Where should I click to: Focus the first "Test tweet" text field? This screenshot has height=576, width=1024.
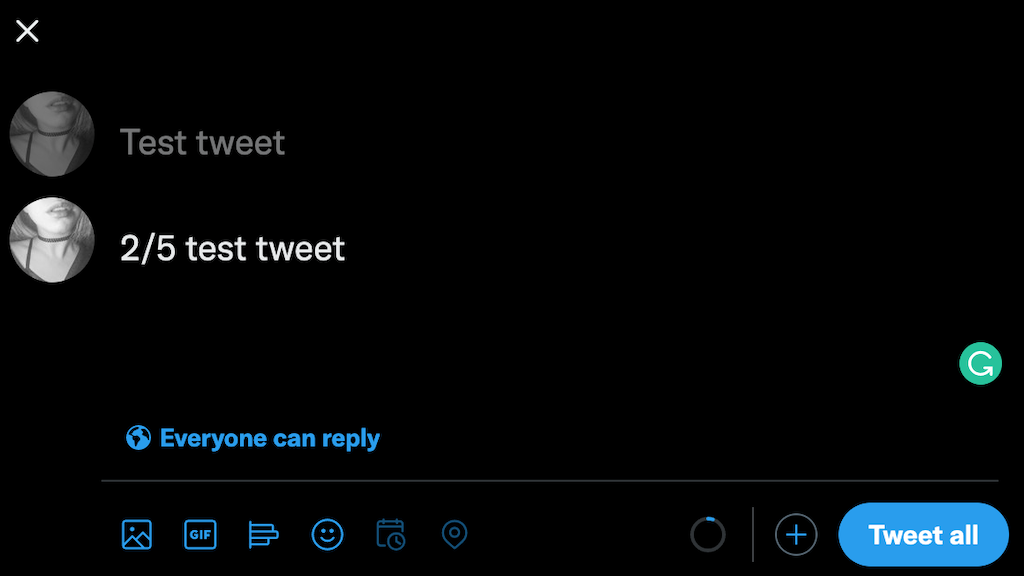pos(203,143)
